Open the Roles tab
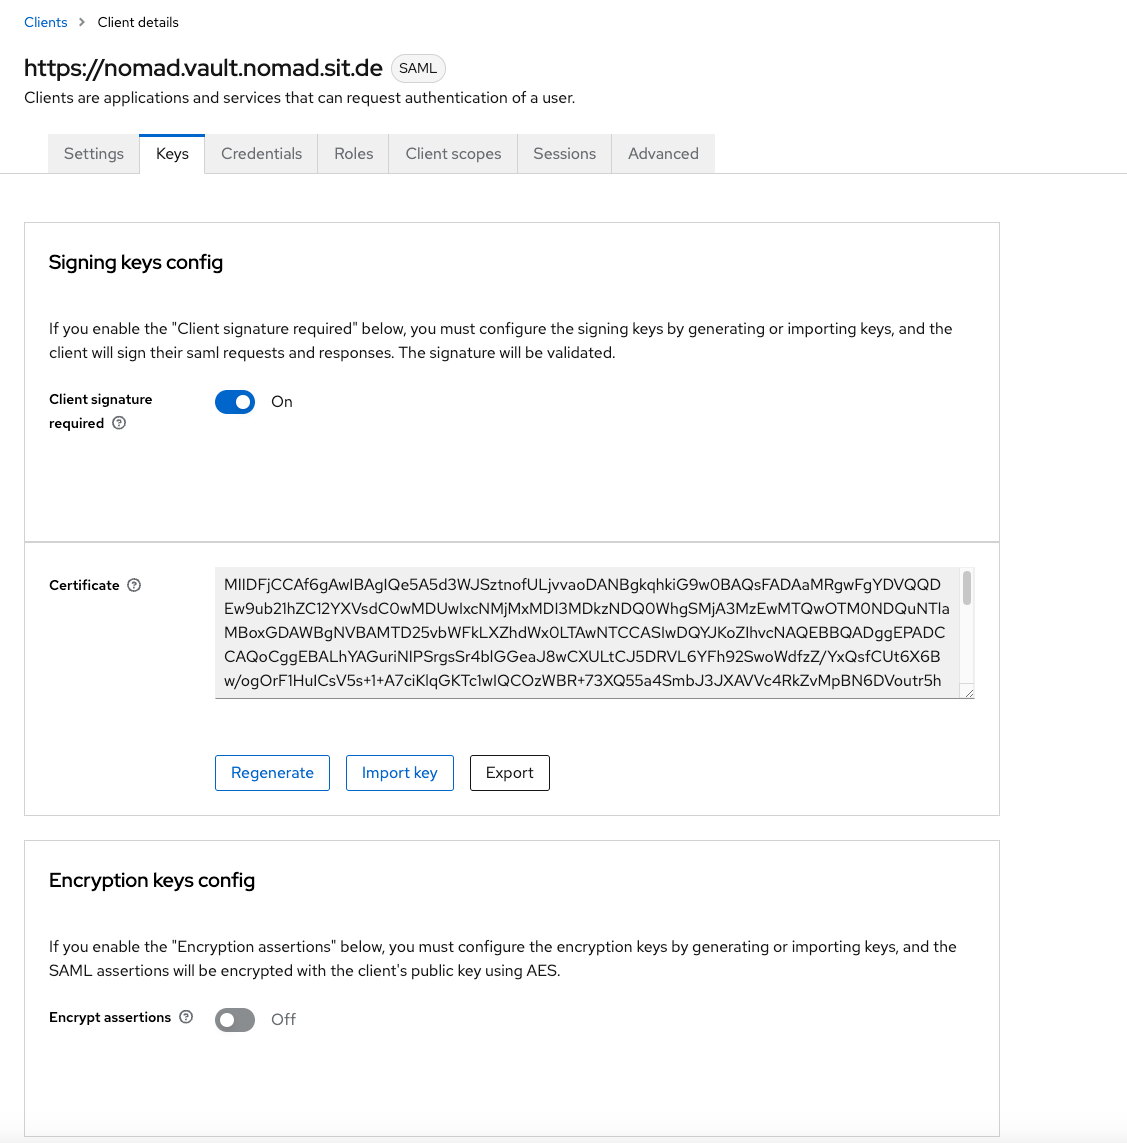This screenshot has width=1127, height=1143. [x=353, y=154]
